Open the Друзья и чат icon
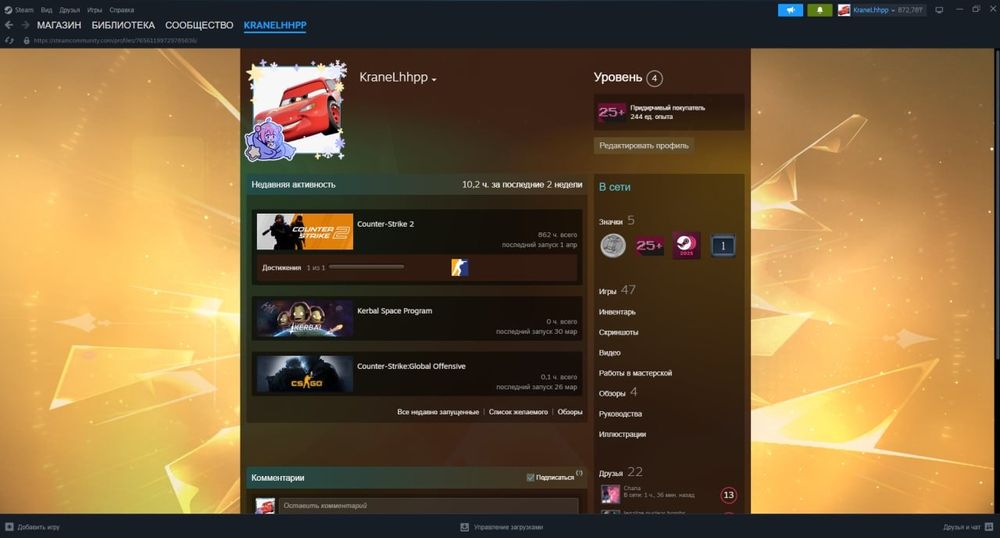Image resolution: width=1000 pixels, height=538 pixels. pos(989,527)
